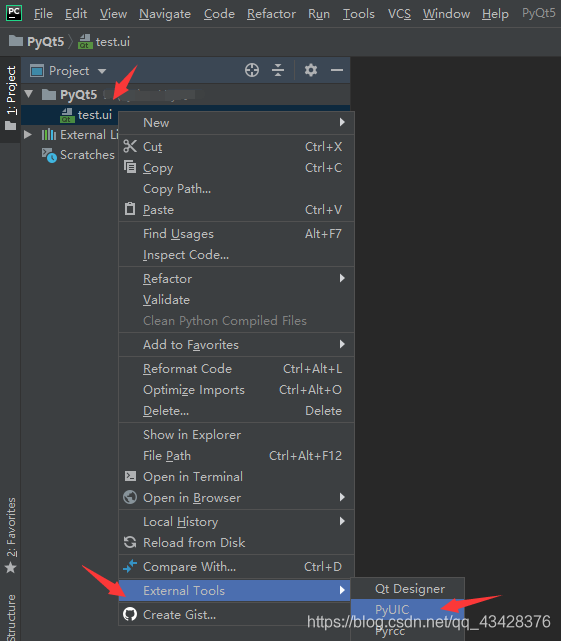Click the Reload from Disk refresh icon
The width and height of the screenshot is (561, 641).
[130, 542]
